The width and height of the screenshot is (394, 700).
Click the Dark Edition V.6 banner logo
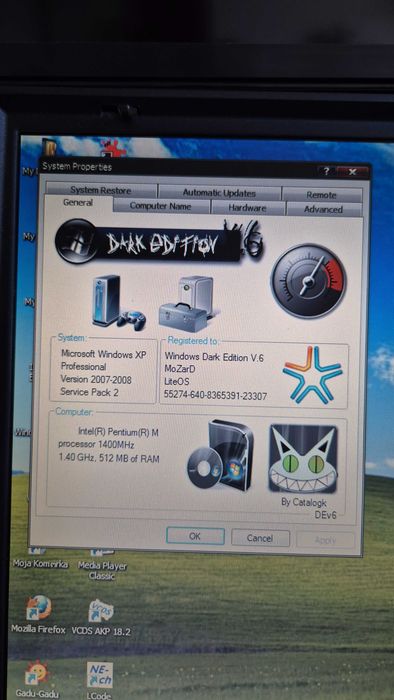(159, 242)
